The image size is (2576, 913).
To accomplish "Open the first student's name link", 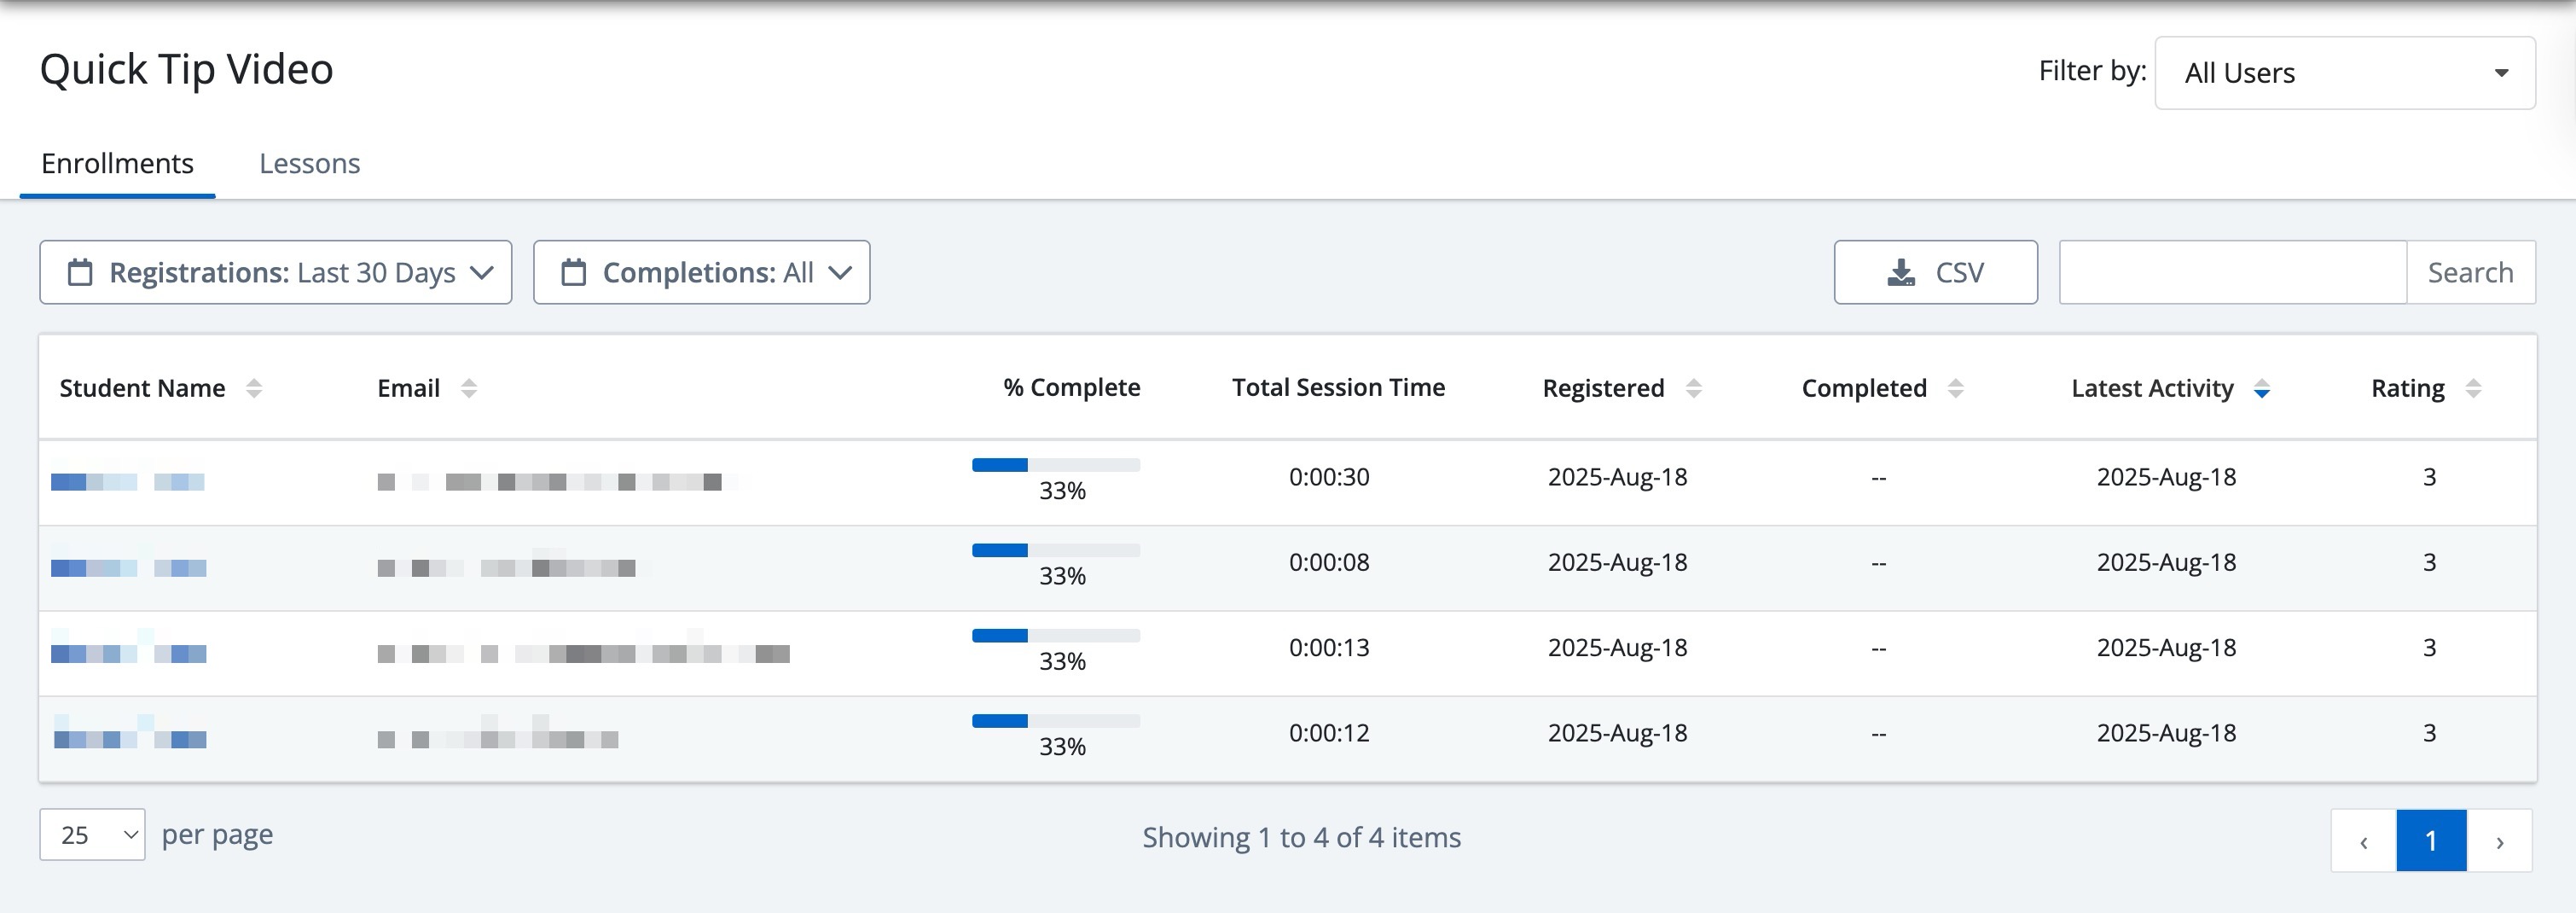I will pos(128,482).
